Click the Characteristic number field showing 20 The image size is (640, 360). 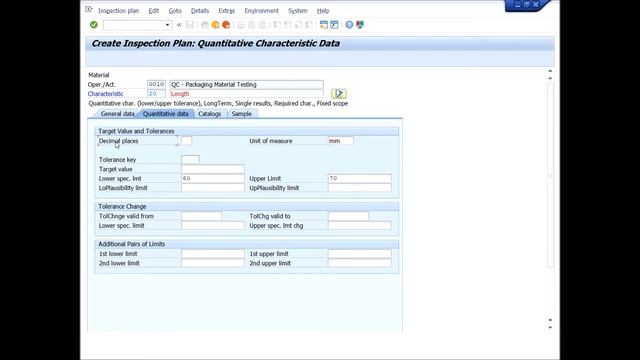tap(156, 94)
